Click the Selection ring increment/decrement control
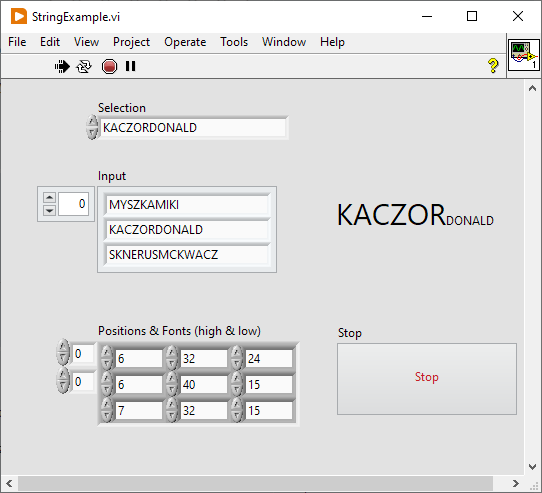The image size is (542, 493). (92, 127)
